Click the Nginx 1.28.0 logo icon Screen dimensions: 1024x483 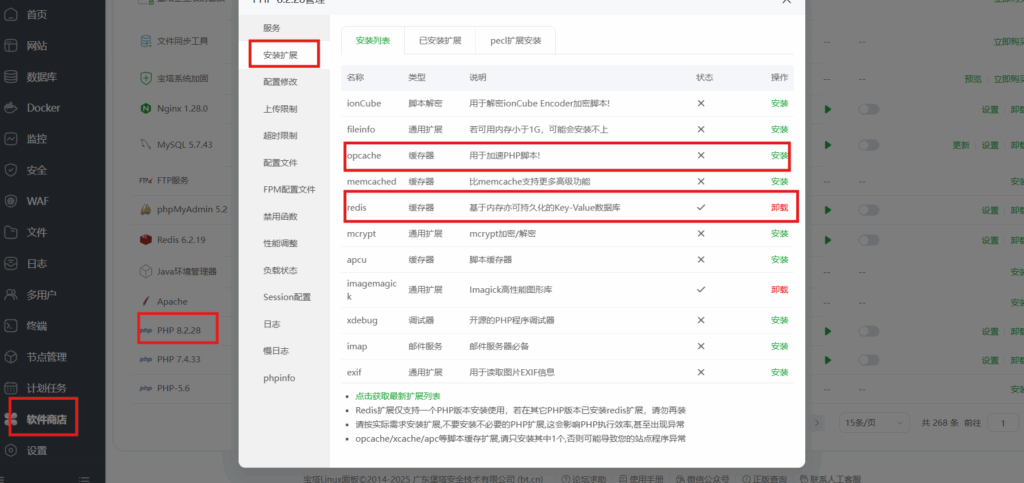(x=146, y=108)
